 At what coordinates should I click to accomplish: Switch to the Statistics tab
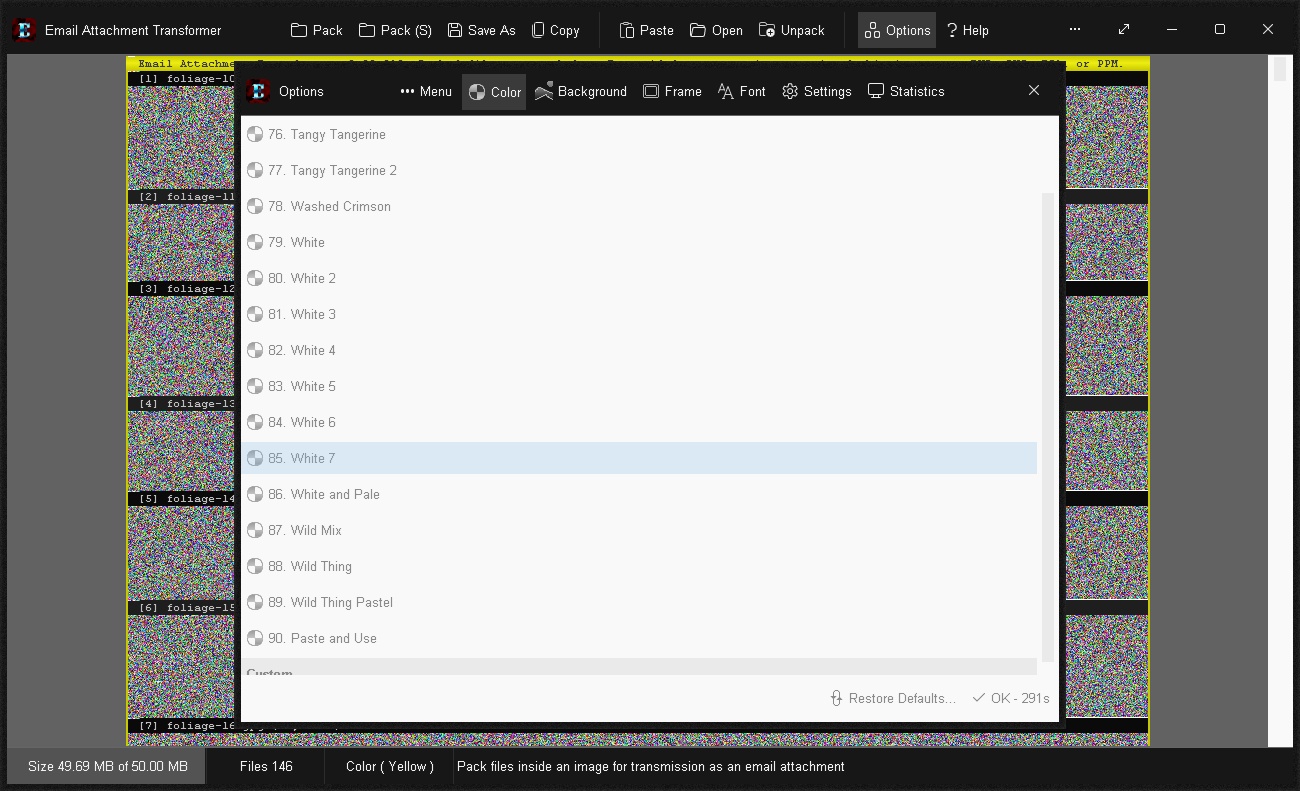tap(905, 91)
